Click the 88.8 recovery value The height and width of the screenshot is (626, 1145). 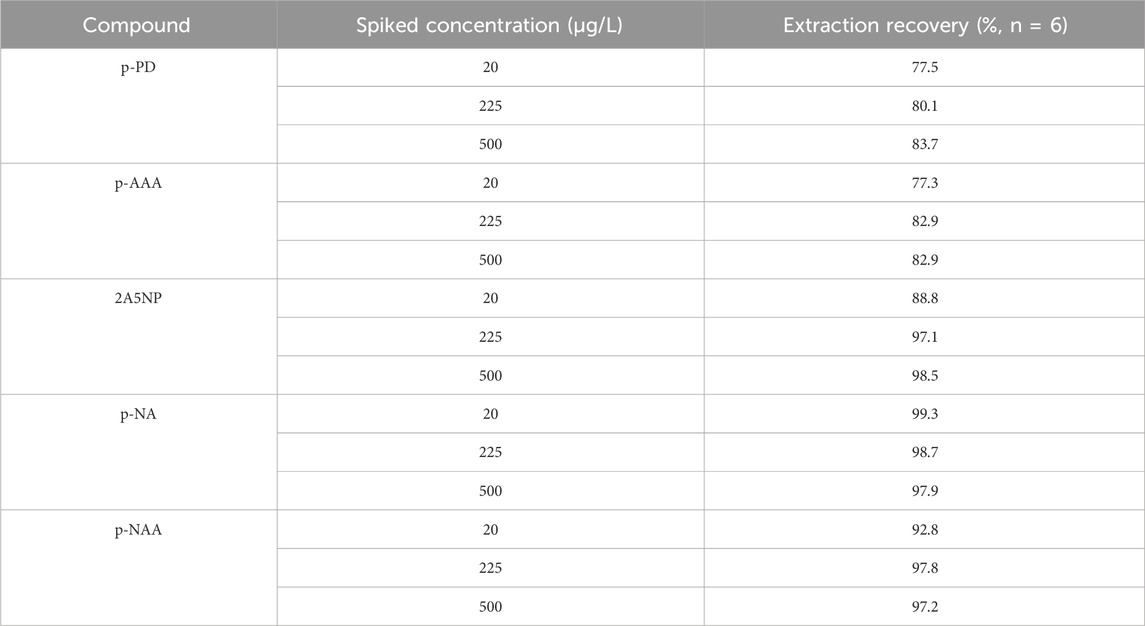[x=924, y=298]
